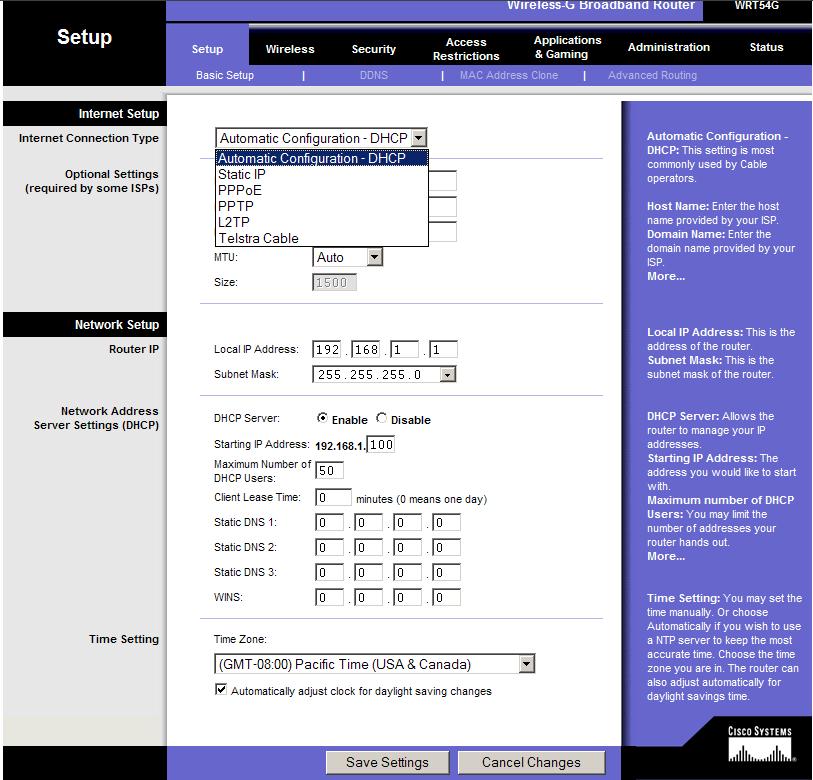Select the DHCP Server Disable radio button
813x780 pixels.
pyautogui.click(x=382, y=418)
